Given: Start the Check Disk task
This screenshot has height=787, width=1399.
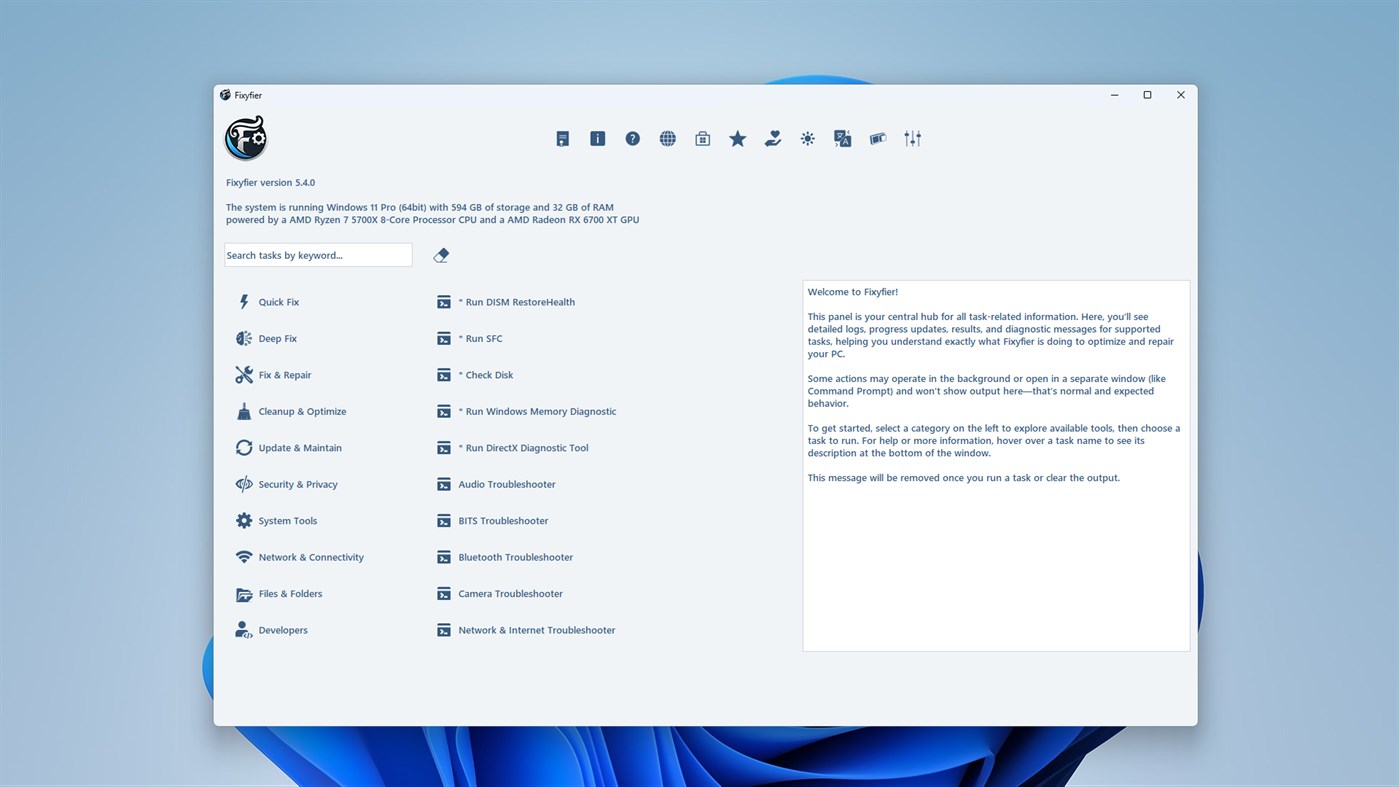Looking at the screenshot, I should coord(475,375).
